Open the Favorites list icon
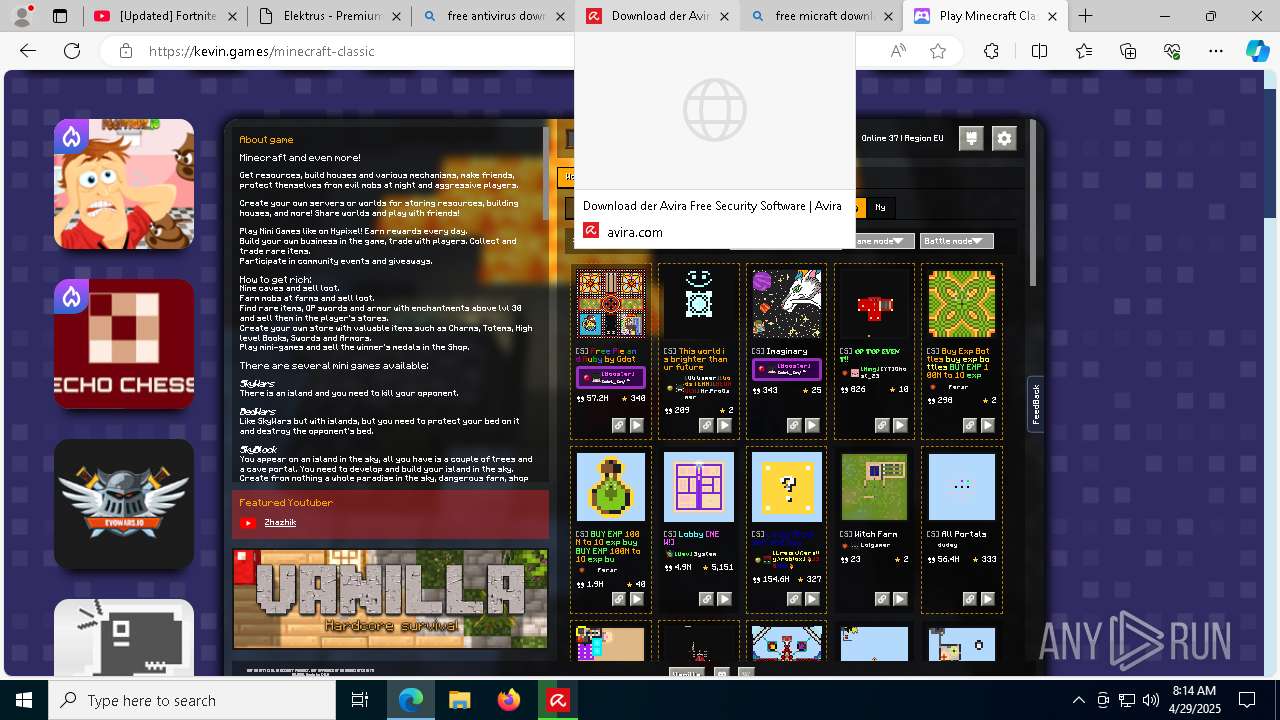 pos(1084,51)
